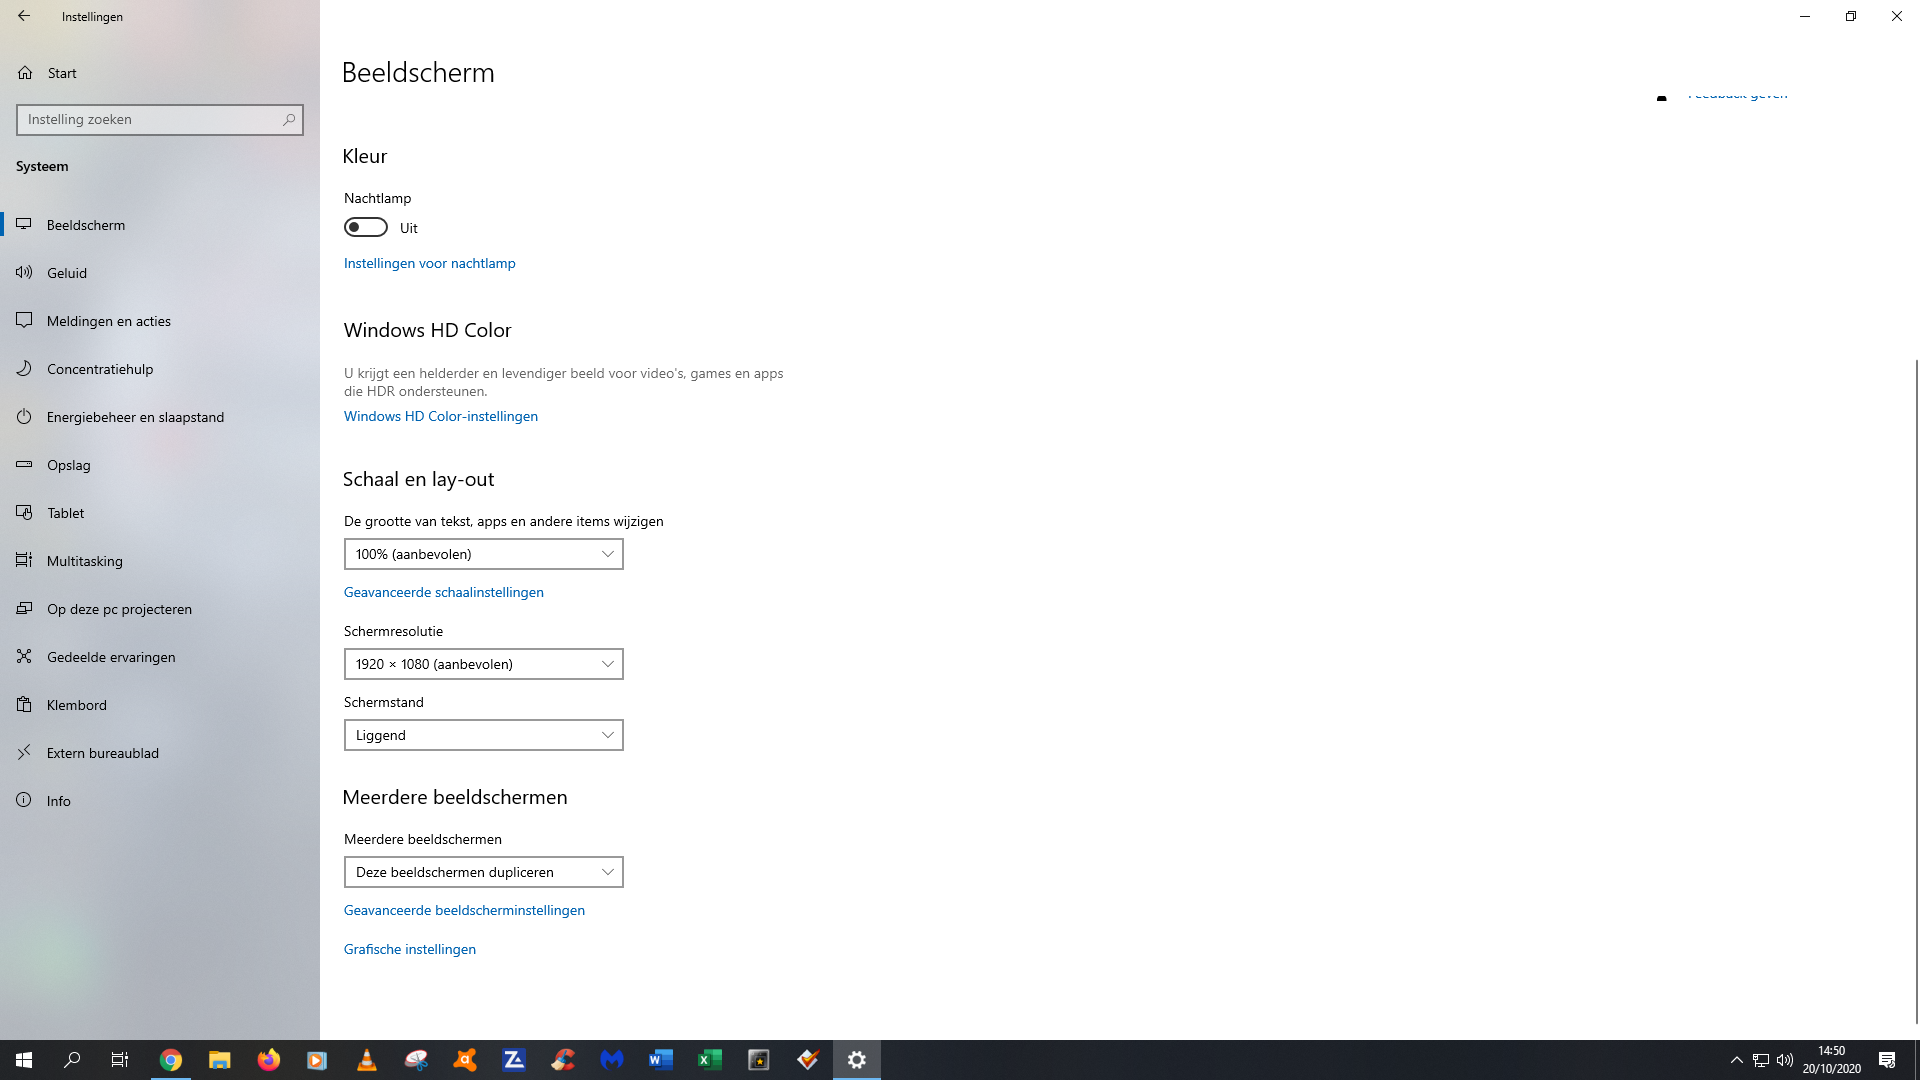Open CCleaner from taskbar
The image size is (1920, 1080).
(563, 1060)
